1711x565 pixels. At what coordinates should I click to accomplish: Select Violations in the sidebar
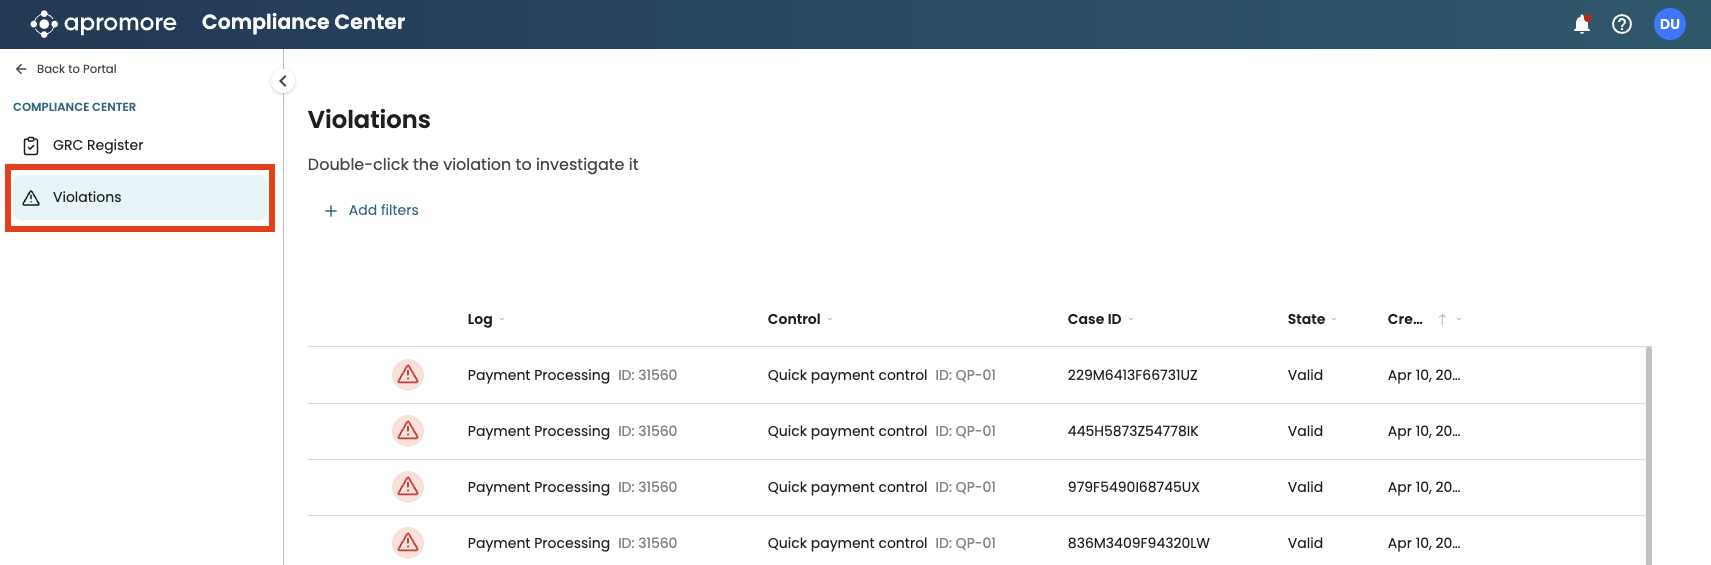point(140,197)
